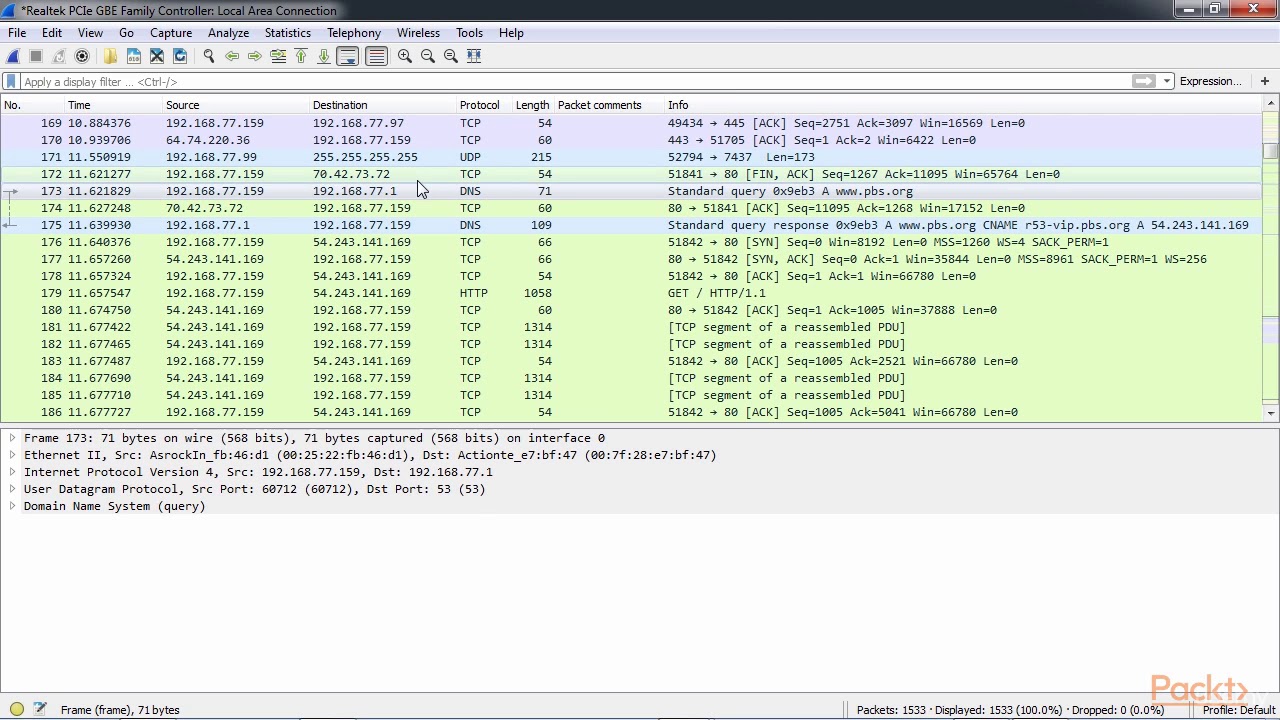Sort by Packet comments column
Viewport: 1280px width, 720px height.
(609, 105)
